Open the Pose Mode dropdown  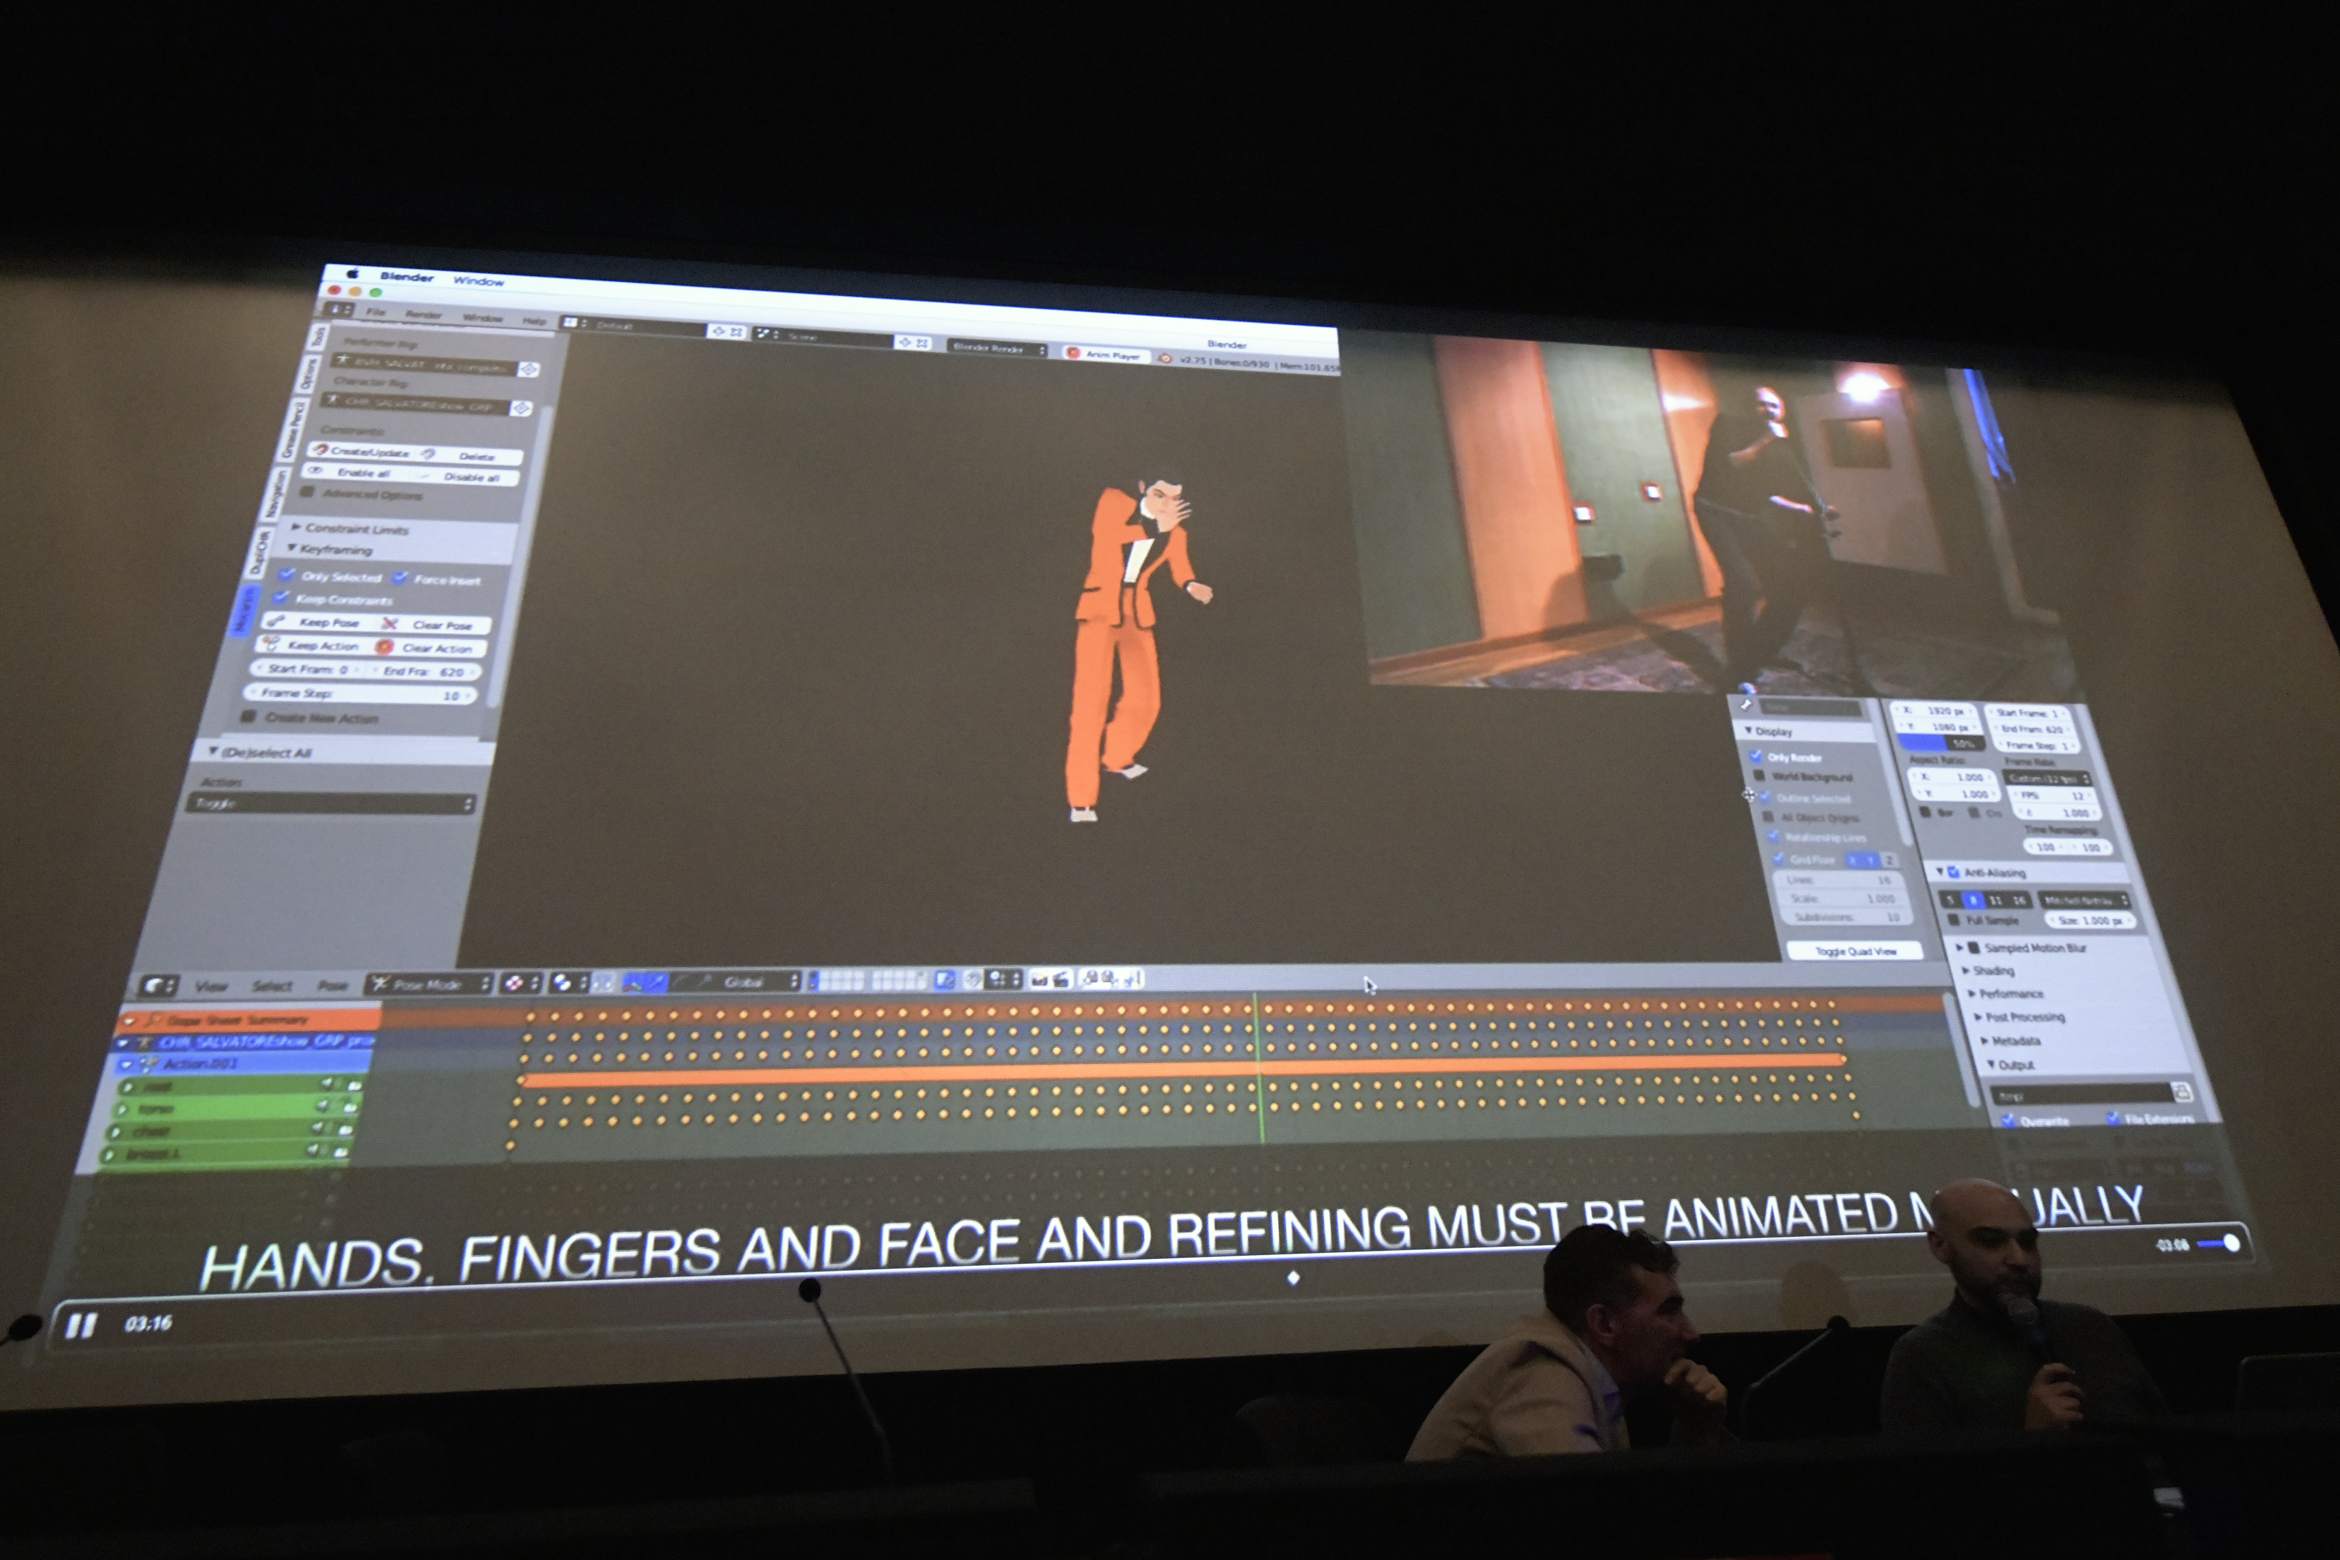click(430, 984)
